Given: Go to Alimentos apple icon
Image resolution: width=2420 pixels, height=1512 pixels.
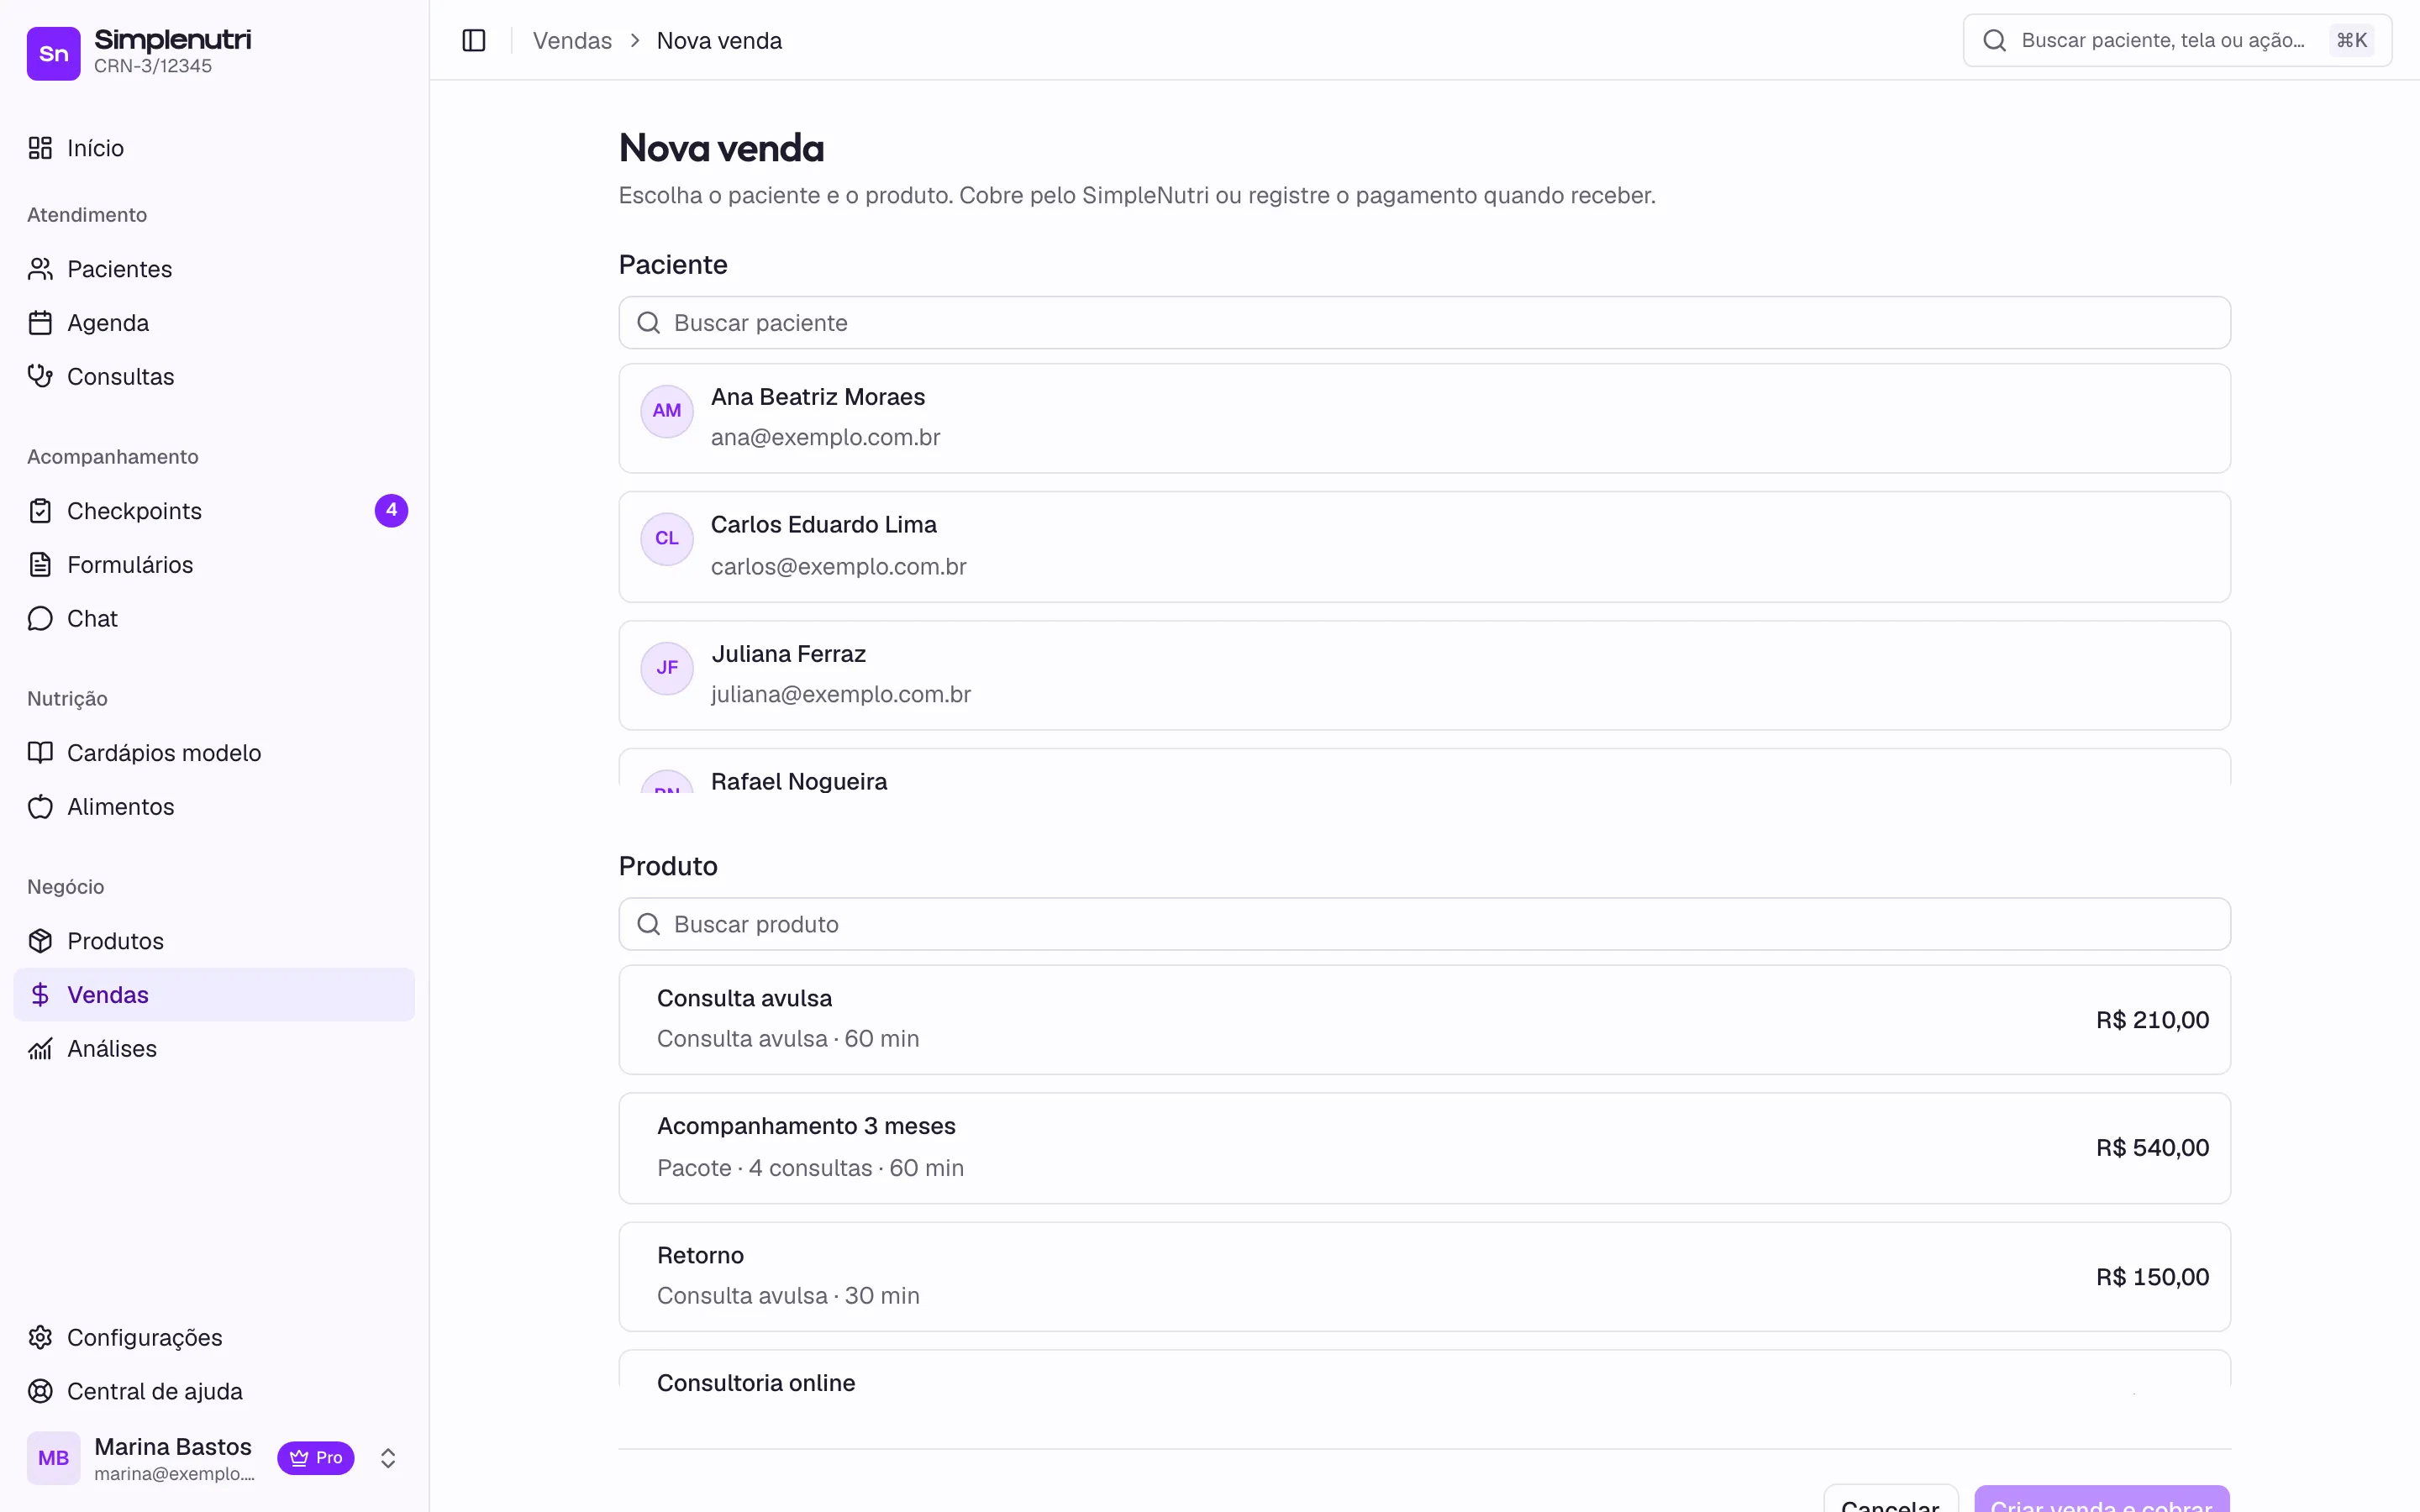Looking at the screenshot, I should pyautogui.click(x=40, y=807).
